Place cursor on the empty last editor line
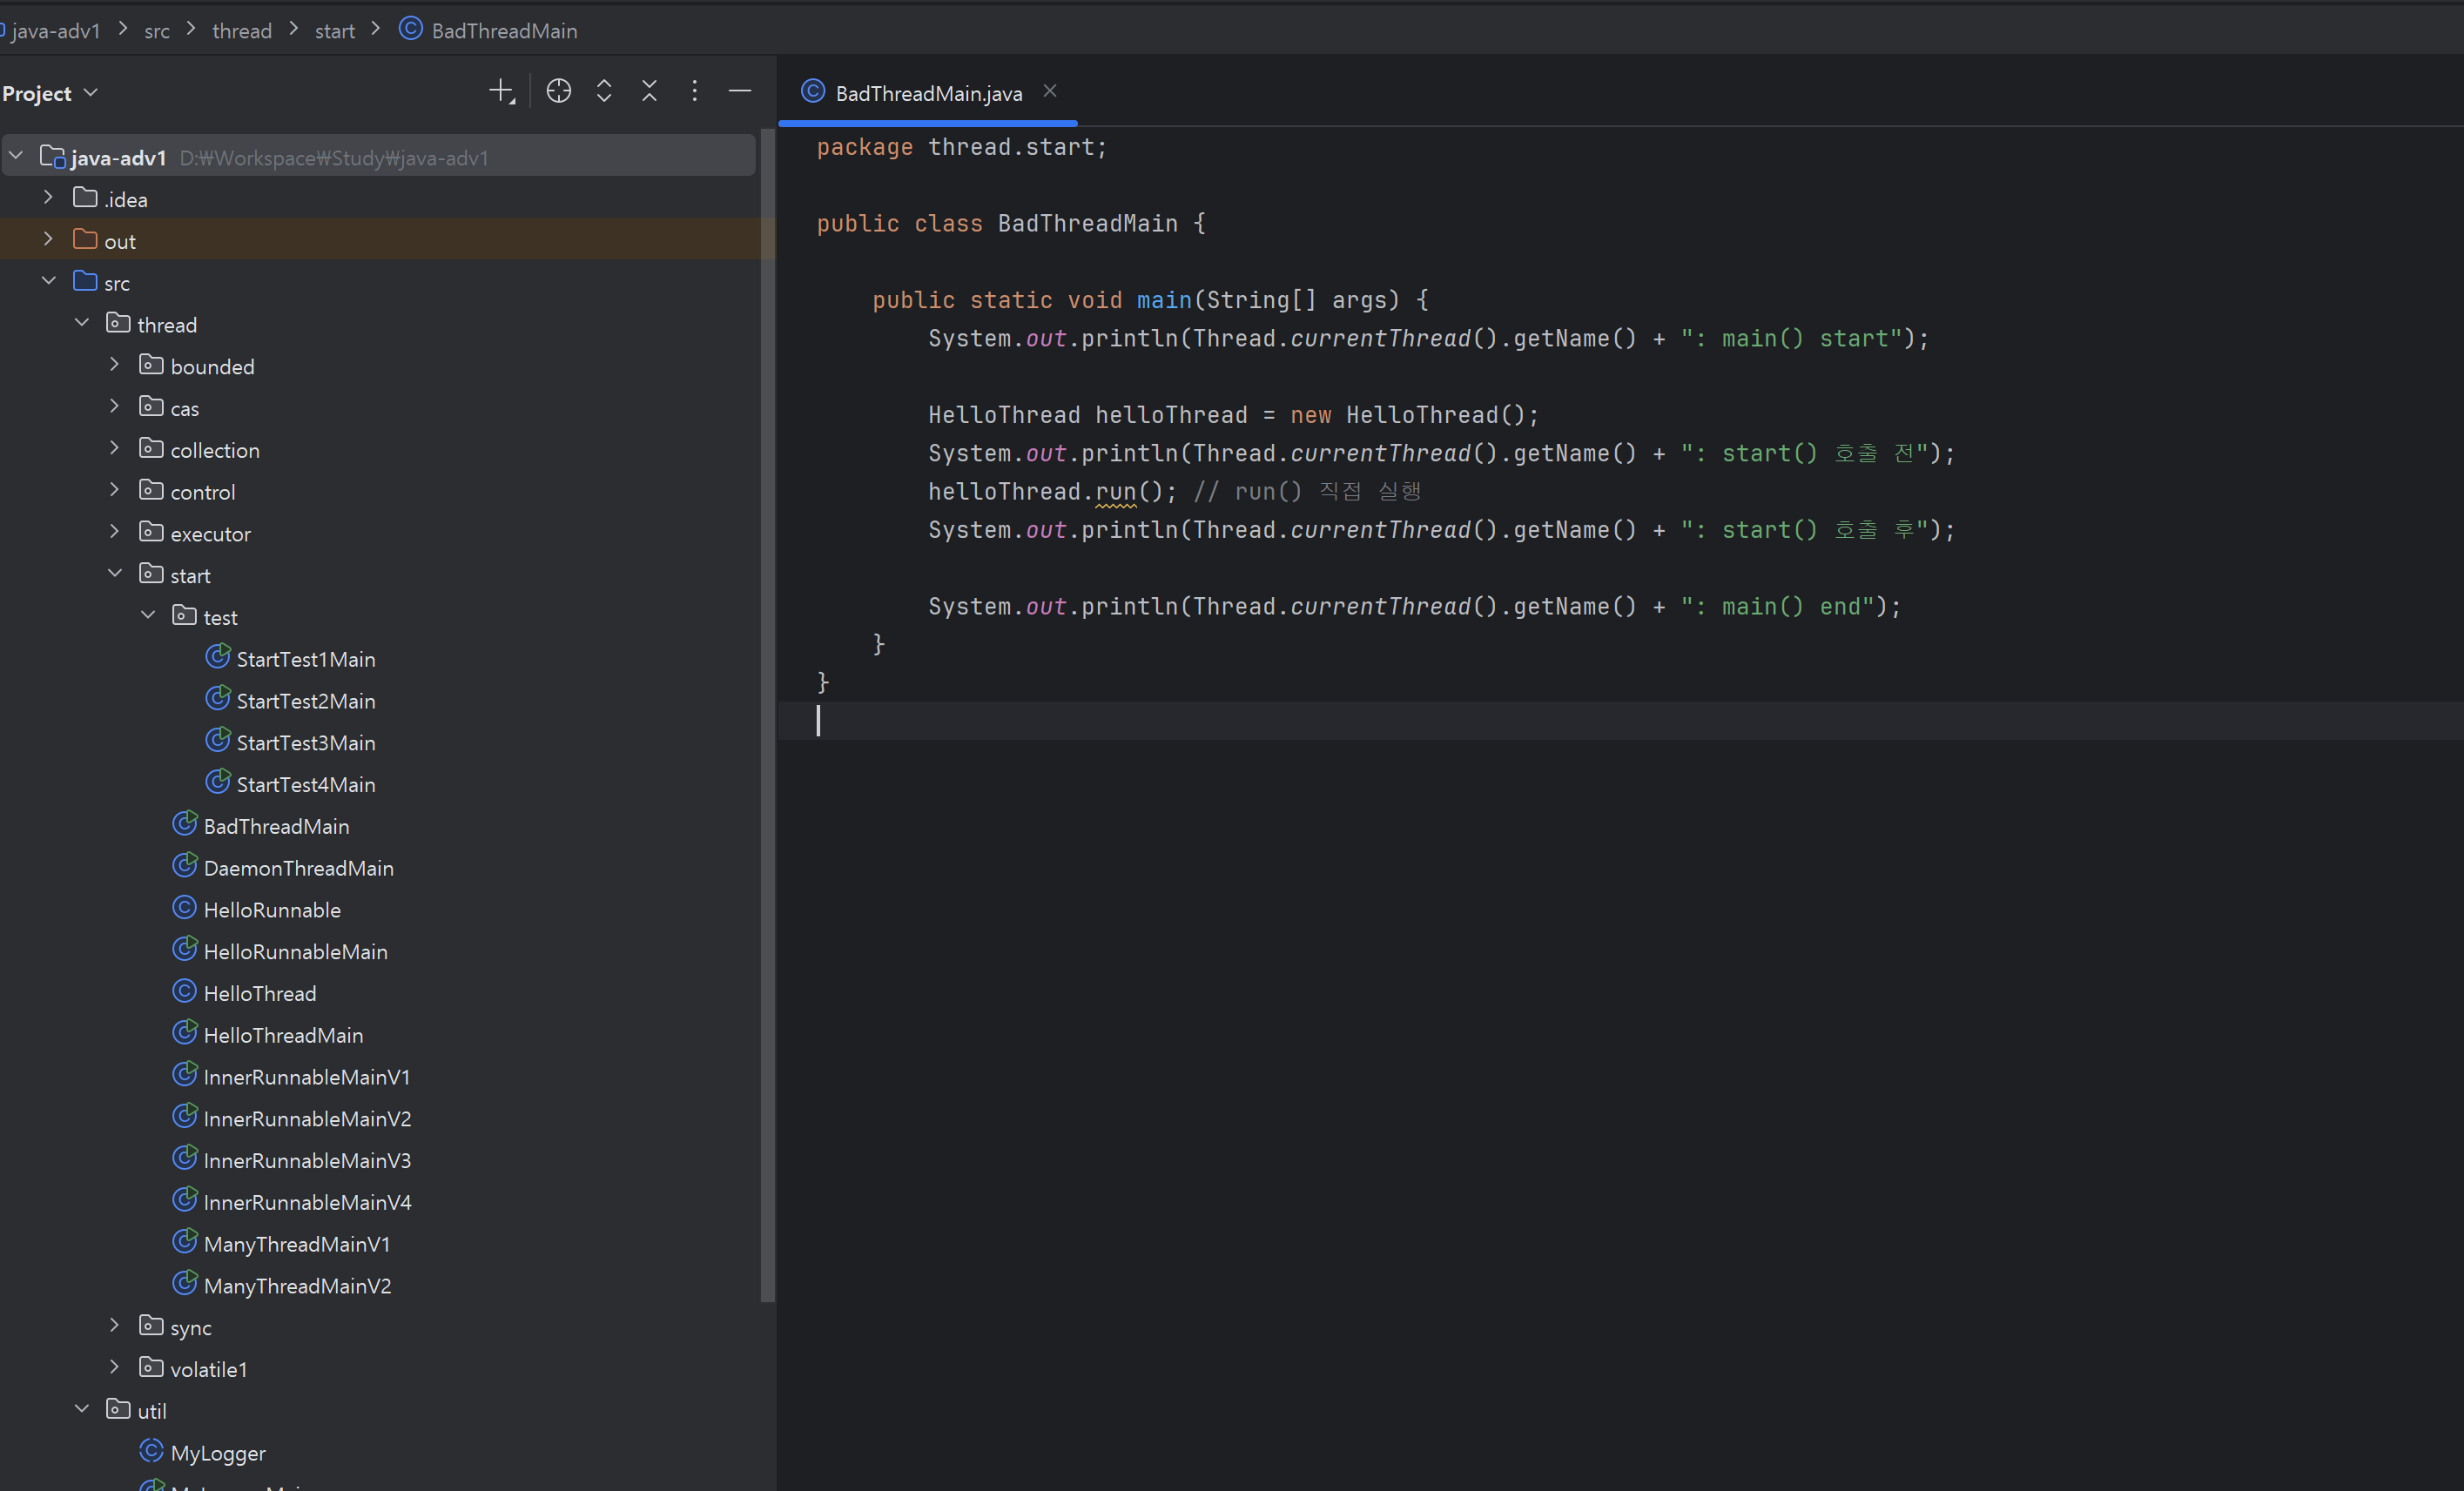The width and height of the screenshot is (2464, 1491). 1620,720
